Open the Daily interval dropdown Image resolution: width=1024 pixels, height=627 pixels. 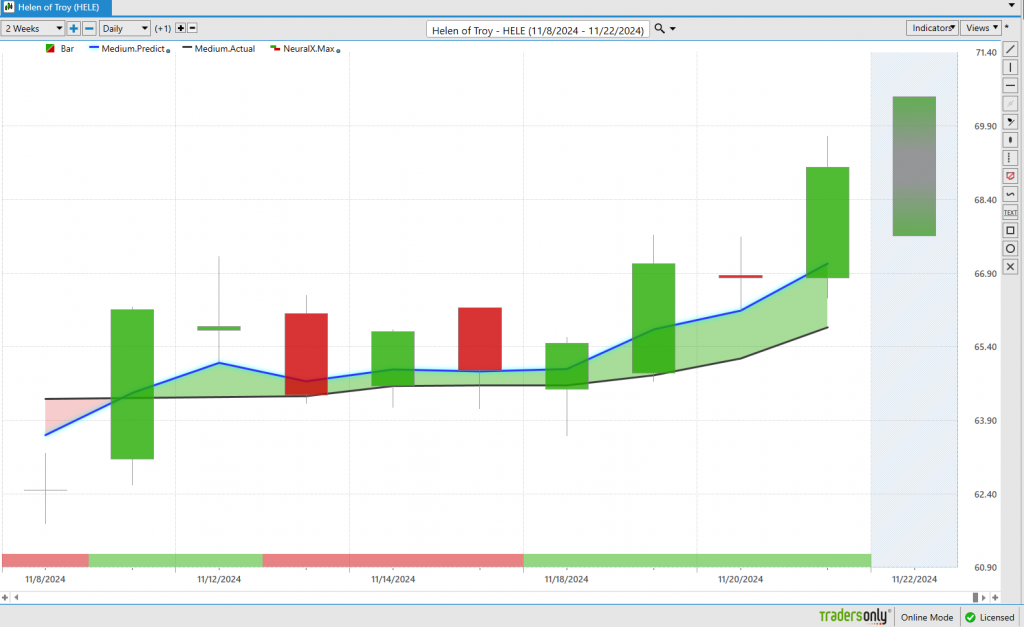point(125,28)
